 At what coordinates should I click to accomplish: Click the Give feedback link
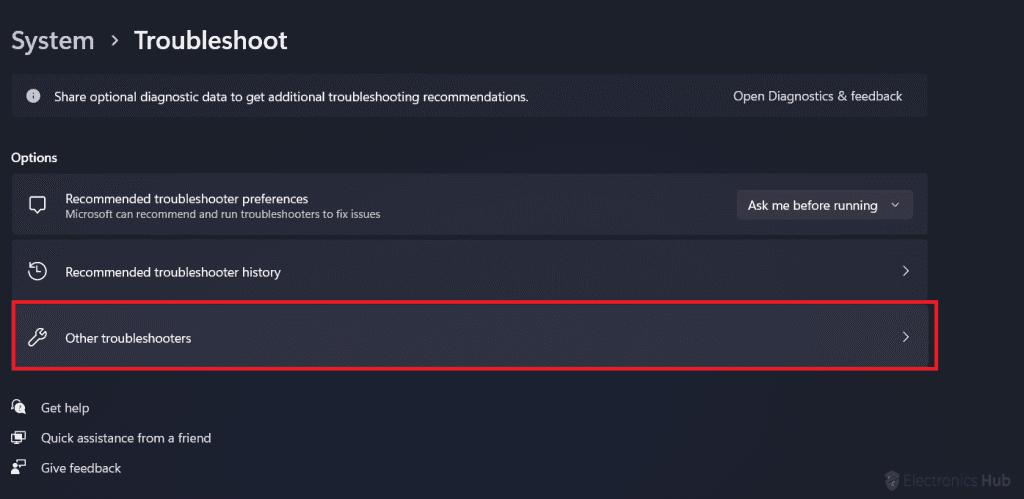pyautogui.click(x=81, y=468)
